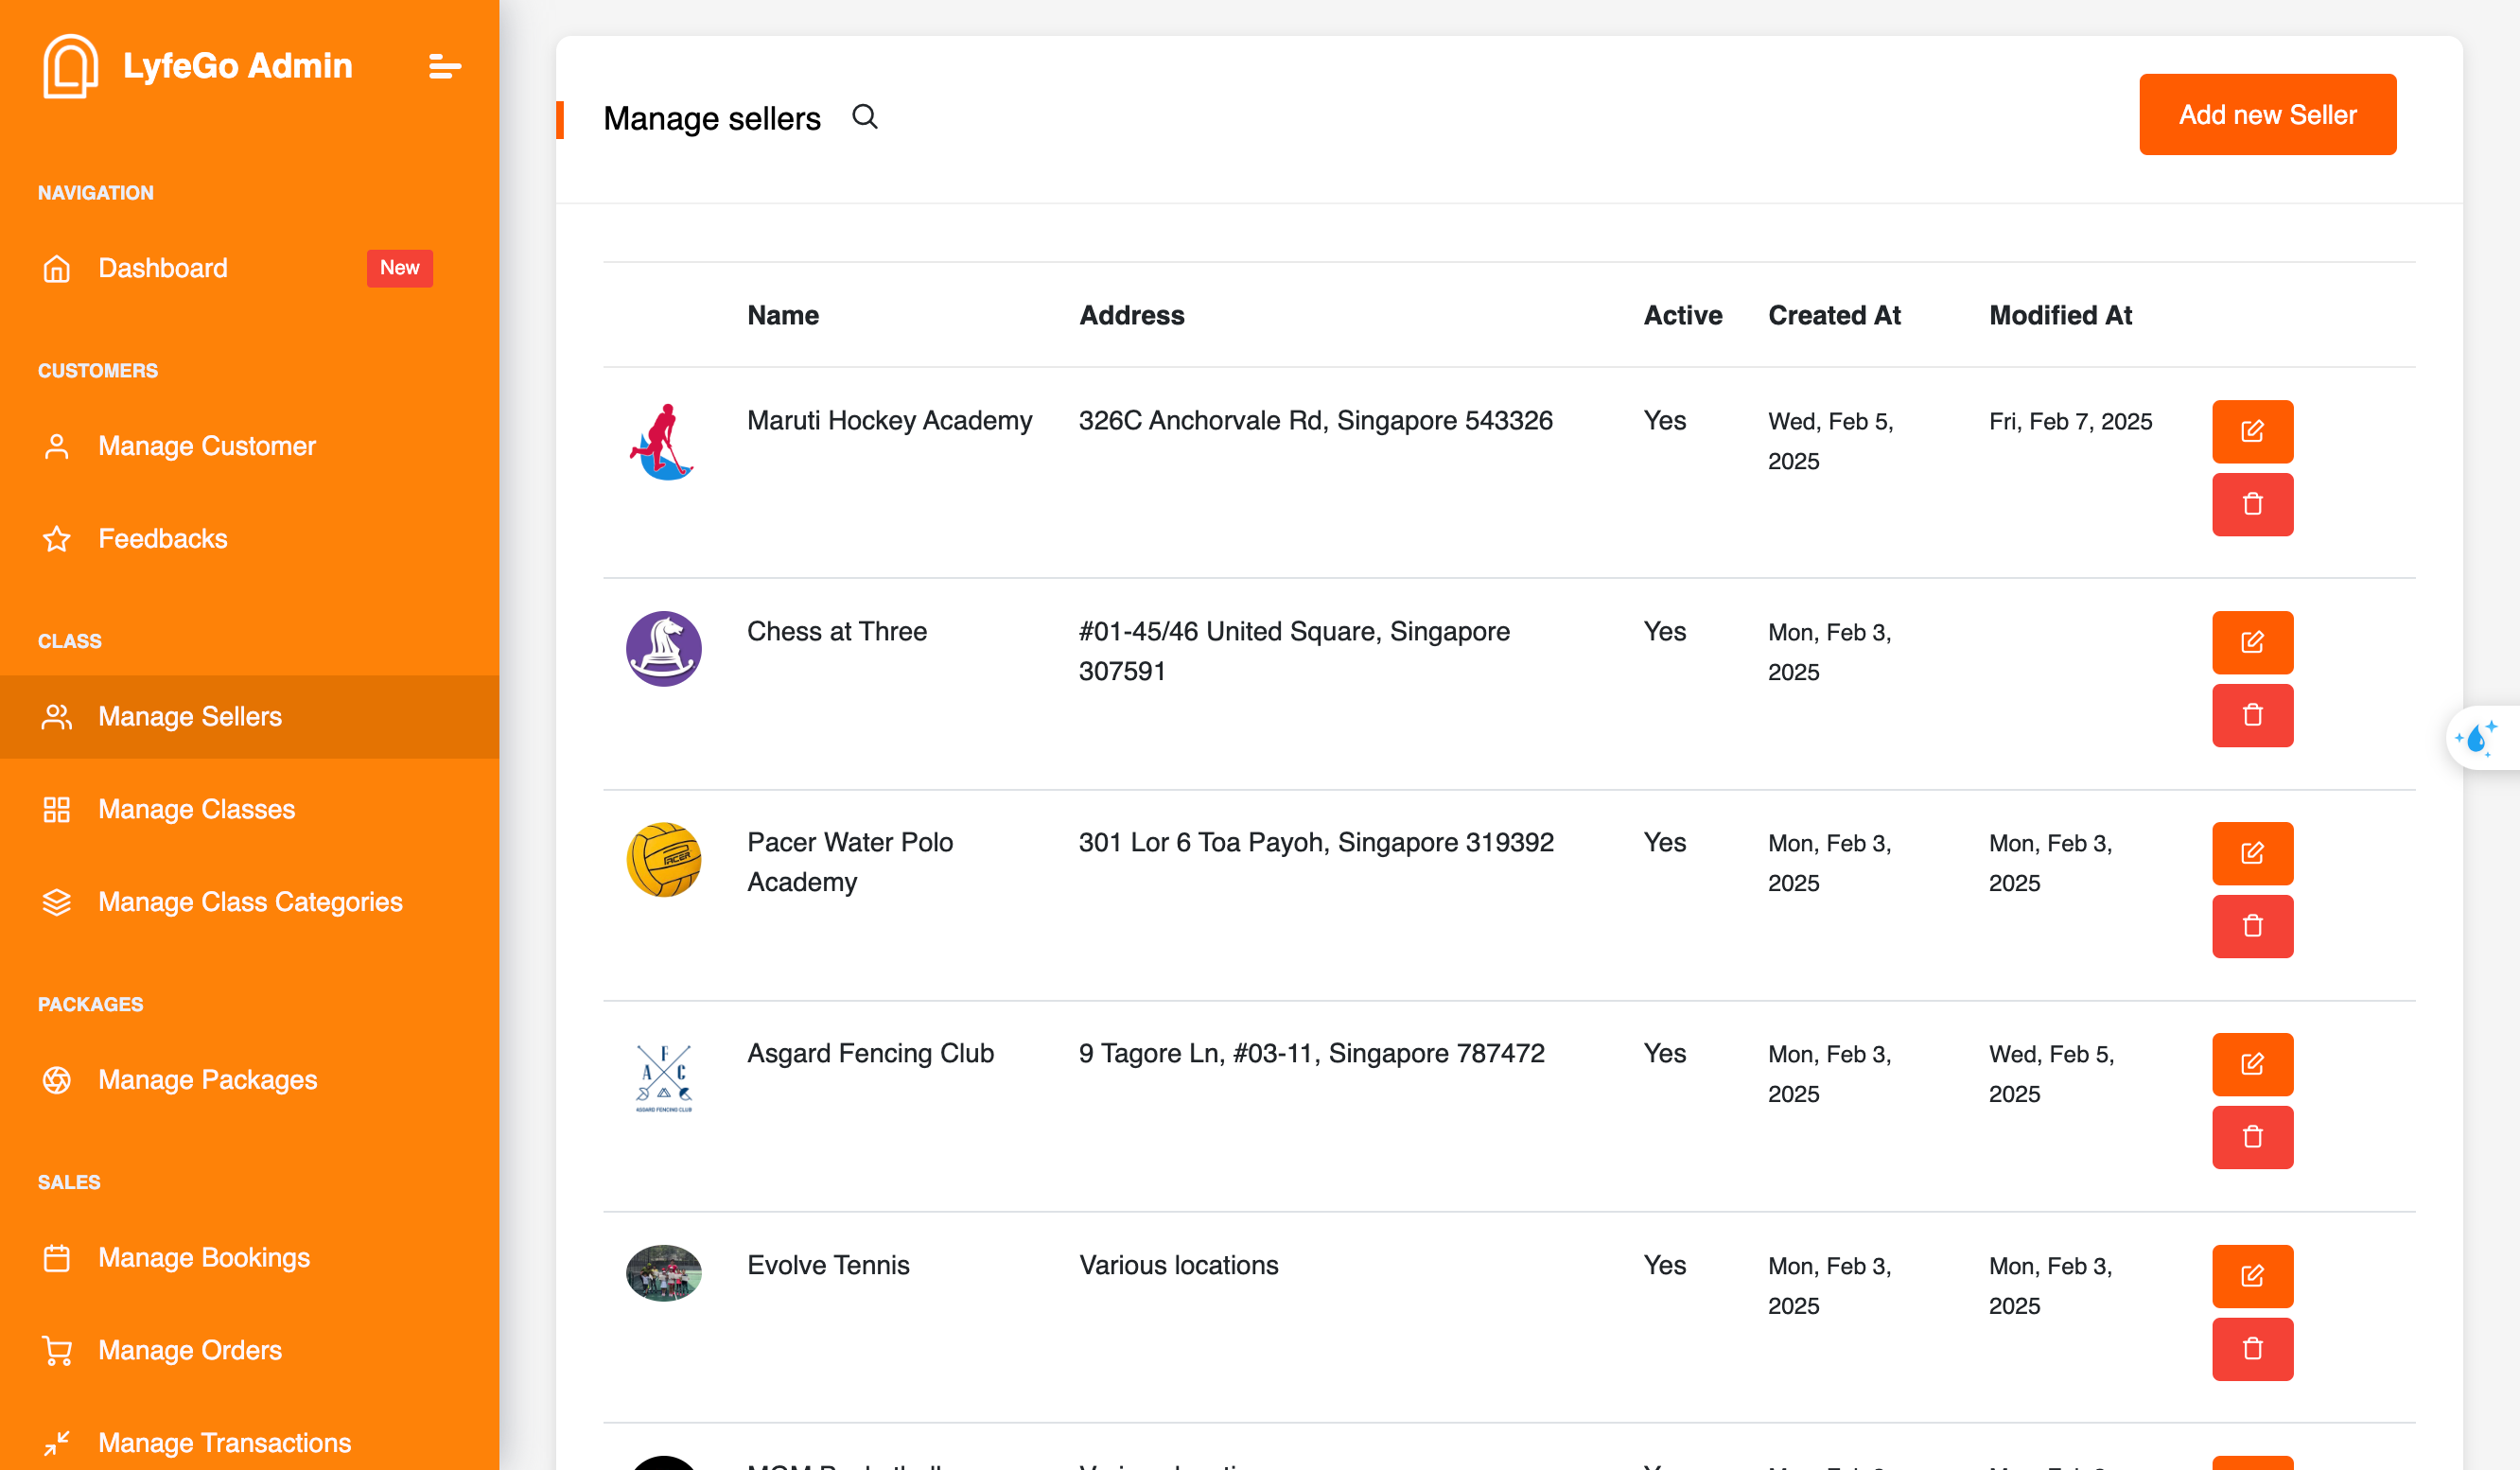This screenshot has width=2520, height=1470.
Task: Open the Feedbacks section
Action: pos(163,539)
